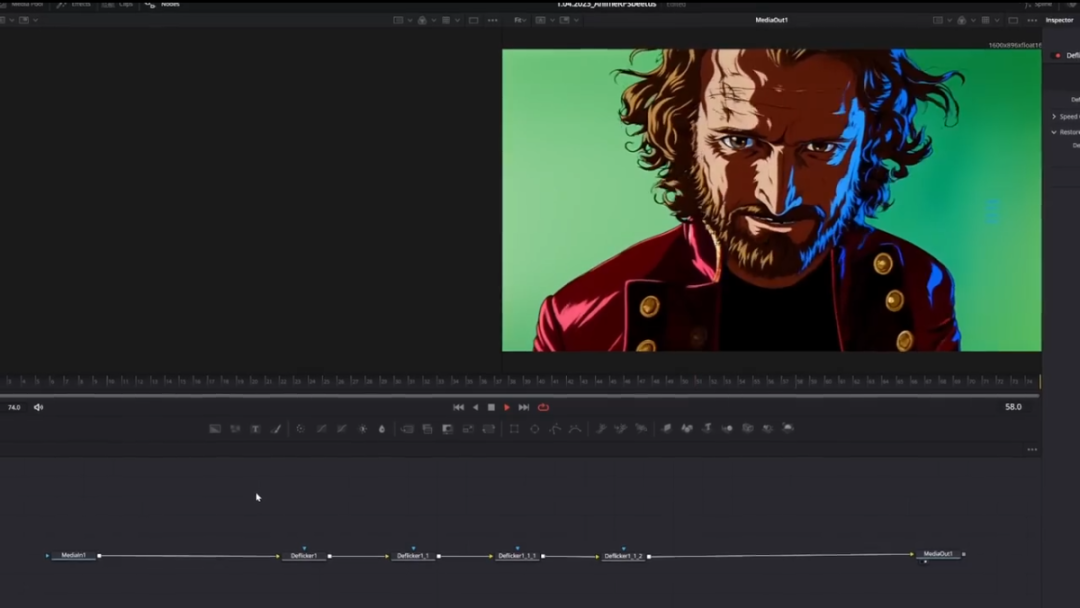The image size is (1080, 608).
Task: Select the MediaIn1 node
Action: (74, 555)
